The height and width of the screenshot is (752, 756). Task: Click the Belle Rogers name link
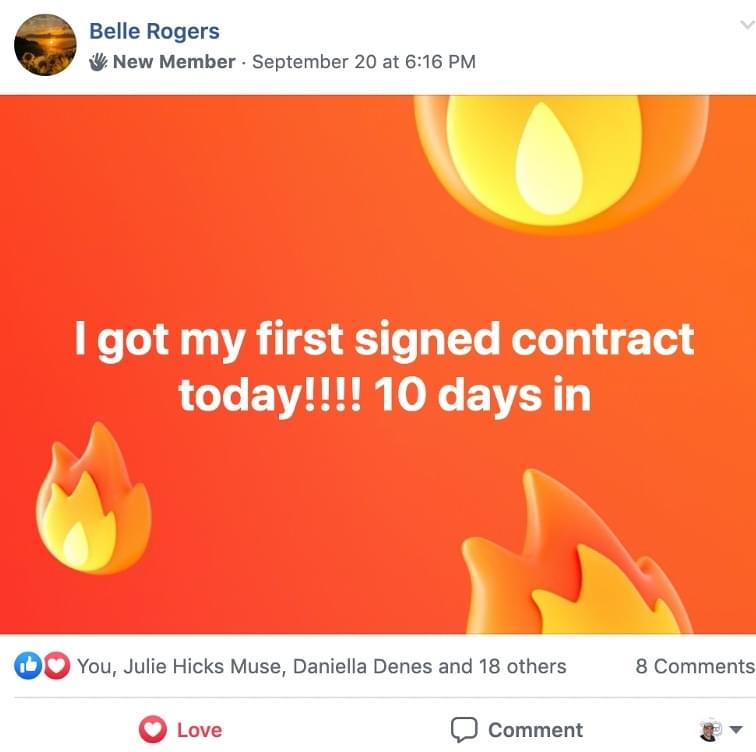(x=154, y=31)
